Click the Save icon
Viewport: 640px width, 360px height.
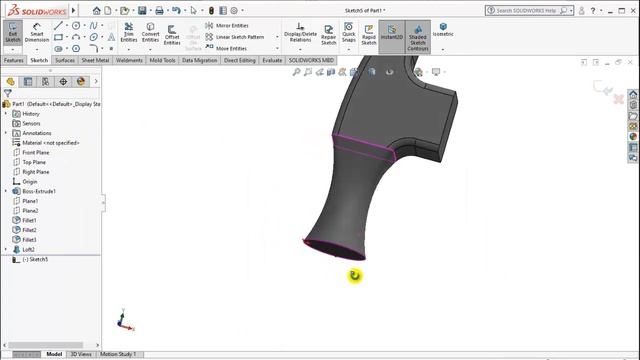click(142, 11)
